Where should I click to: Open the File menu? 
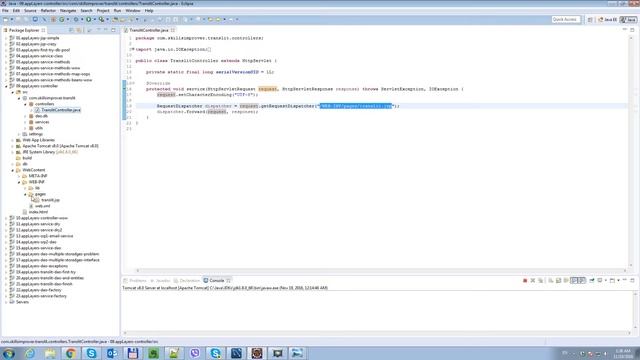pos(5,11)
